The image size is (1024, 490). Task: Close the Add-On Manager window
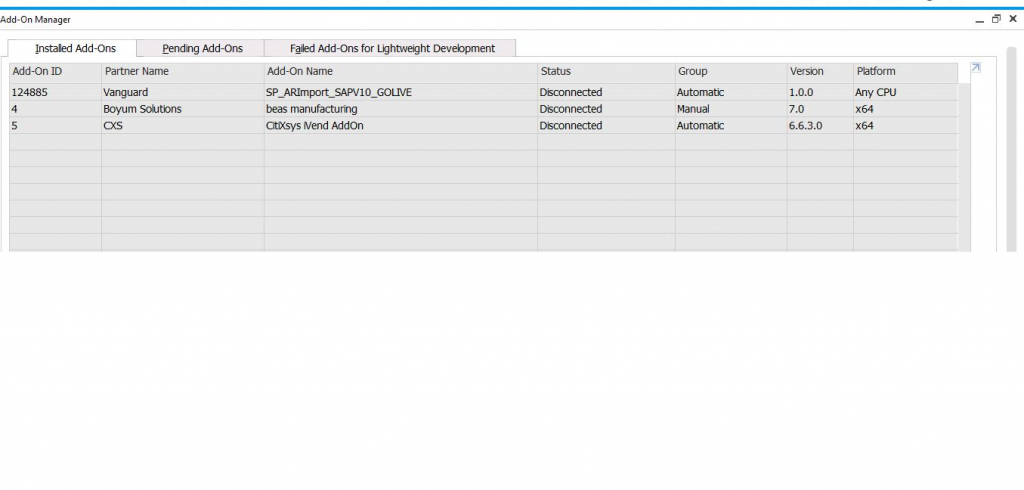pyautogui.click(x=1013, y=19)
